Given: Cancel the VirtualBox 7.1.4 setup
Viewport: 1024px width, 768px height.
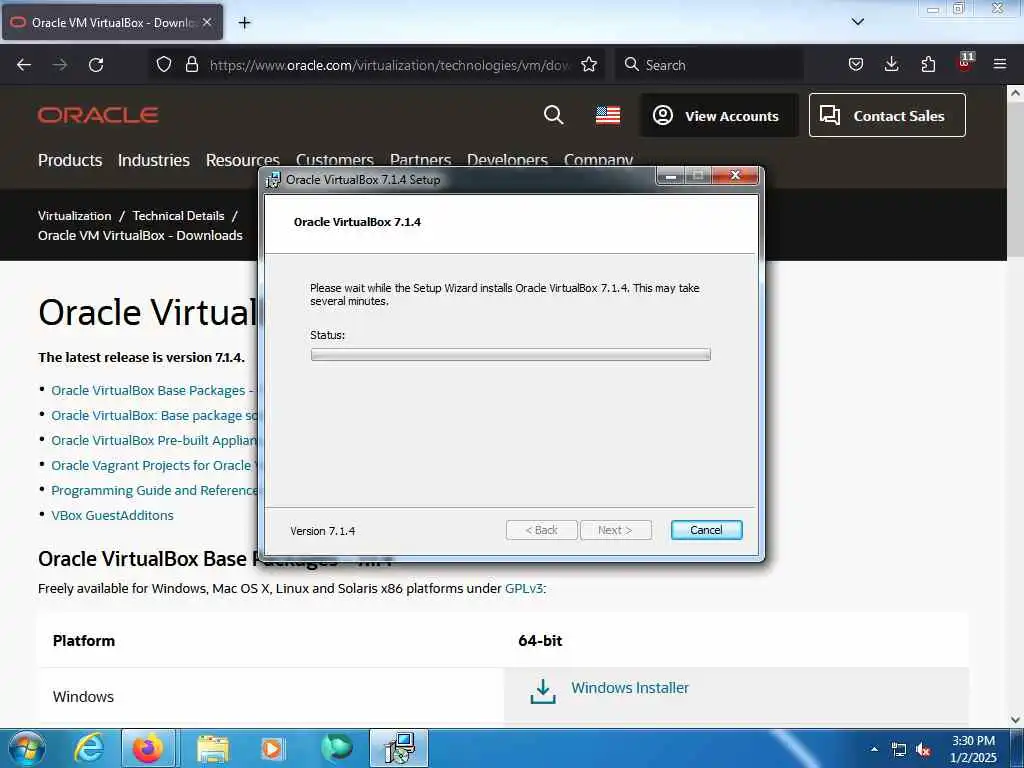Looking at the screenshot, I should click(706, 530).
